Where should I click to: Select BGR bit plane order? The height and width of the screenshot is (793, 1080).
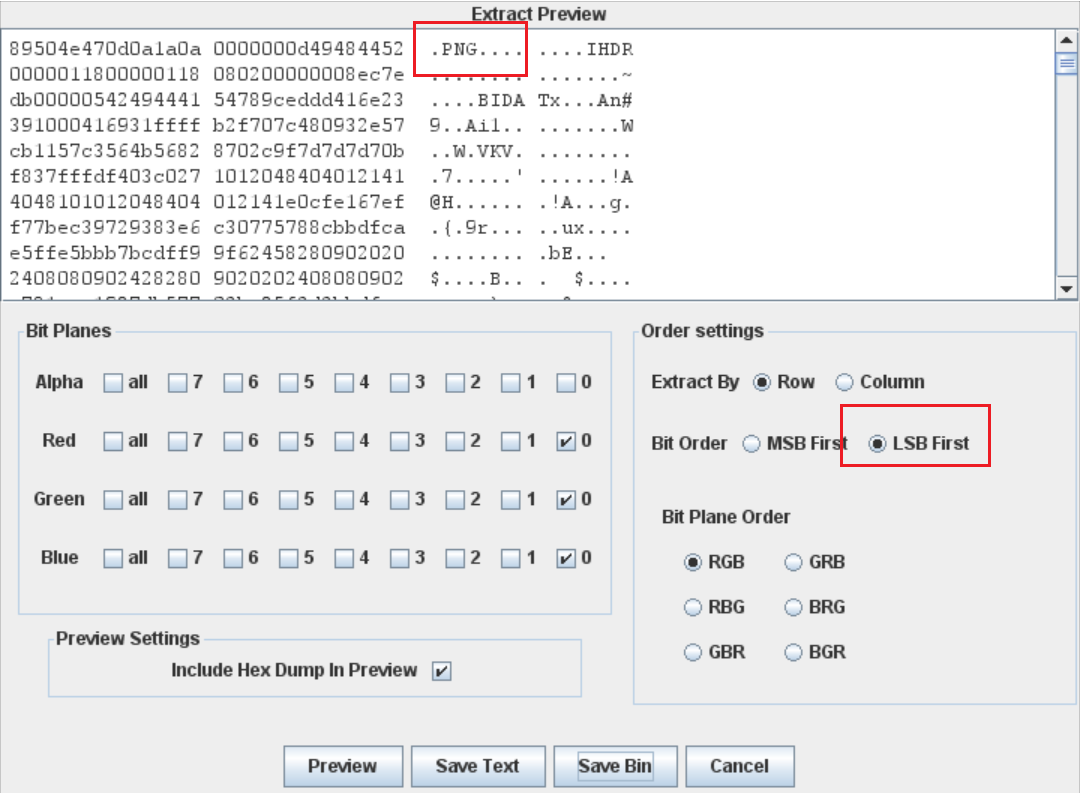pos(793,652)
